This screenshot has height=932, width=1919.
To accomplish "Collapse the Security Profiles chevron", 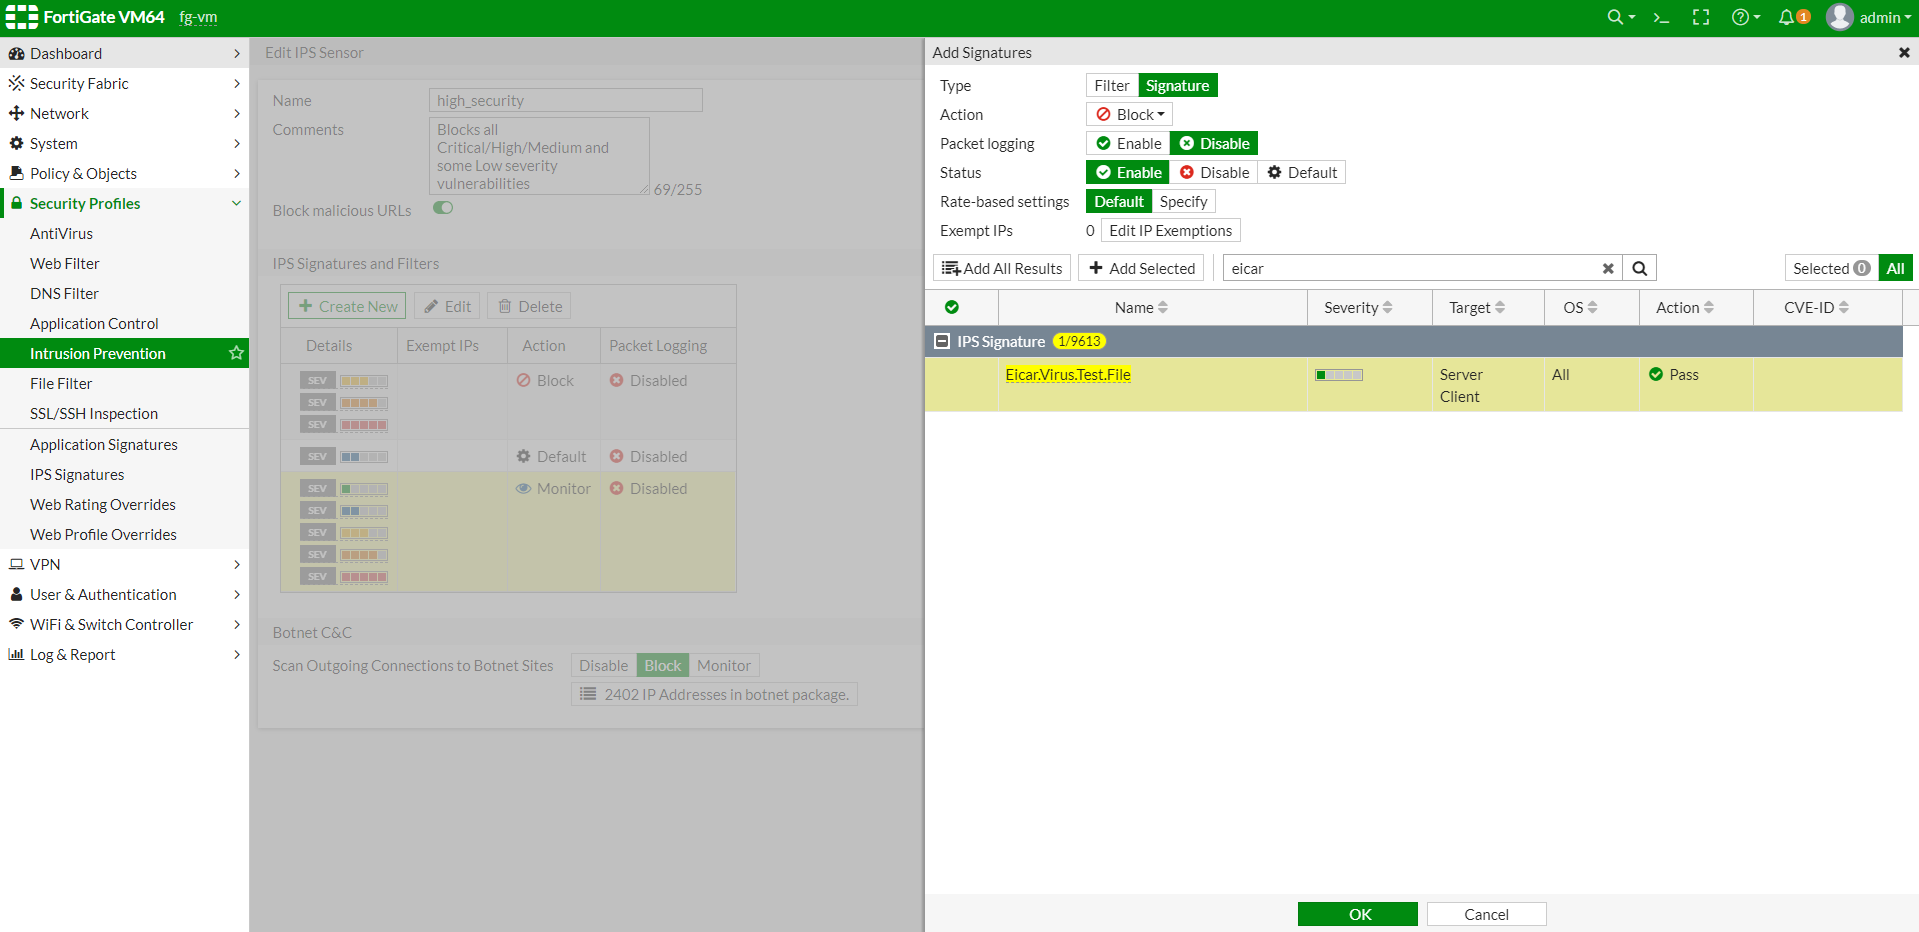I will pos(236,203).
